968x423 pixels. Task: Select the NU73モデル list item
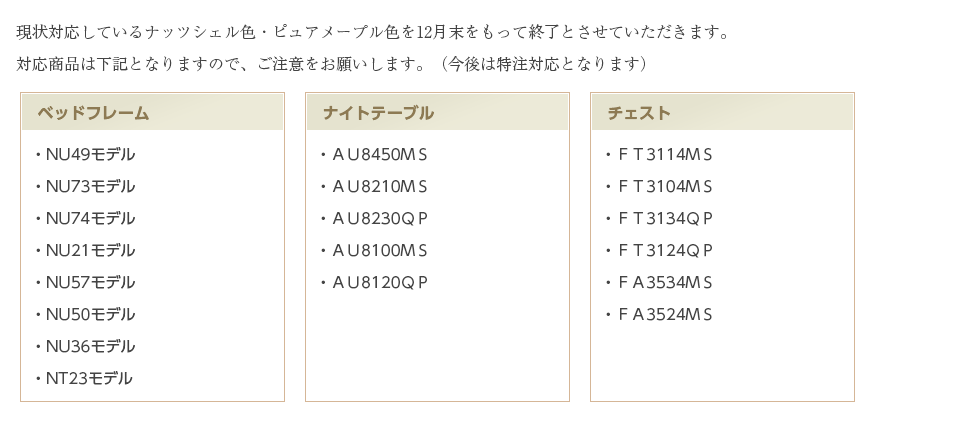[x=90, y=187]
